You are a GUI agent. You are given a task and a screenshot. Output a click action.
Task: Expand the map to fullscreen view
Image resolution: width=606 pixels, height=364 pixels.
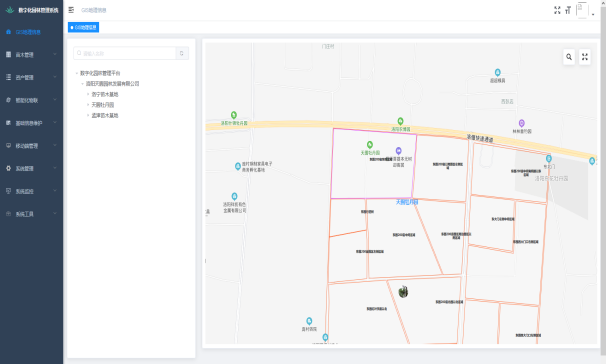585,57
